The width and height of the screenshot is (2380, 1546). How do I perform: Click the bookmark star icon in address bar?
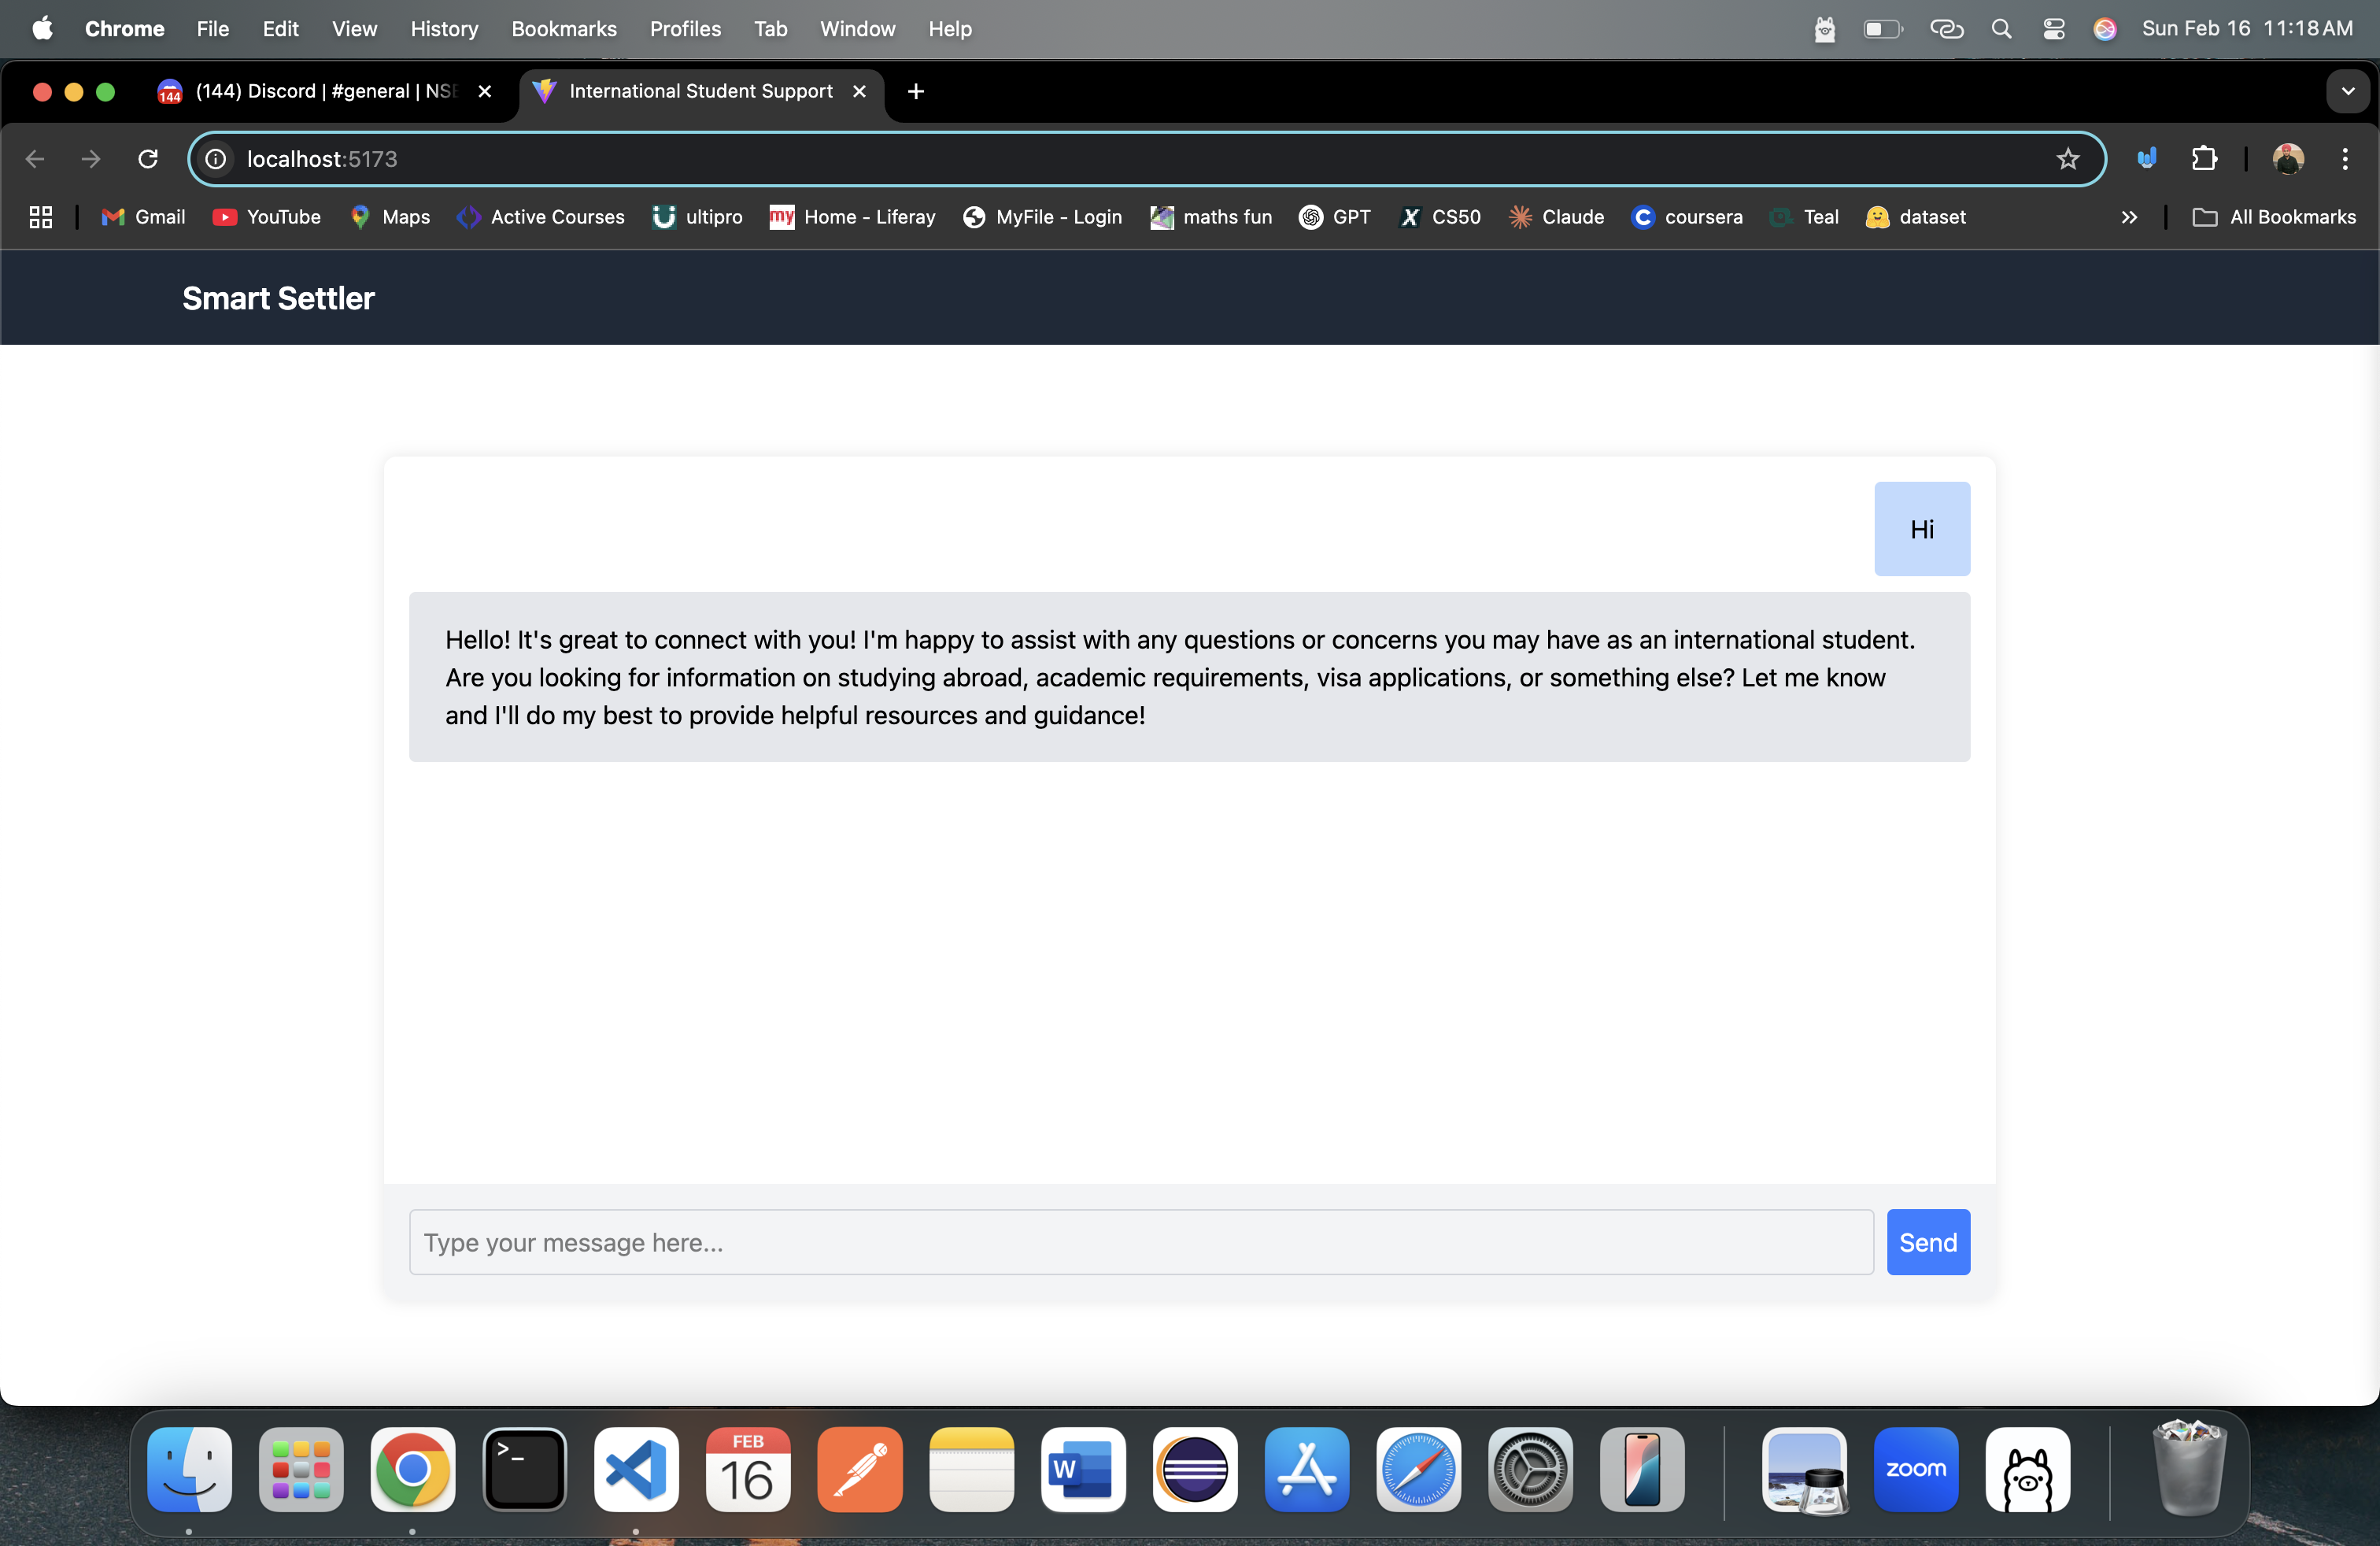tap(2067, 159)
